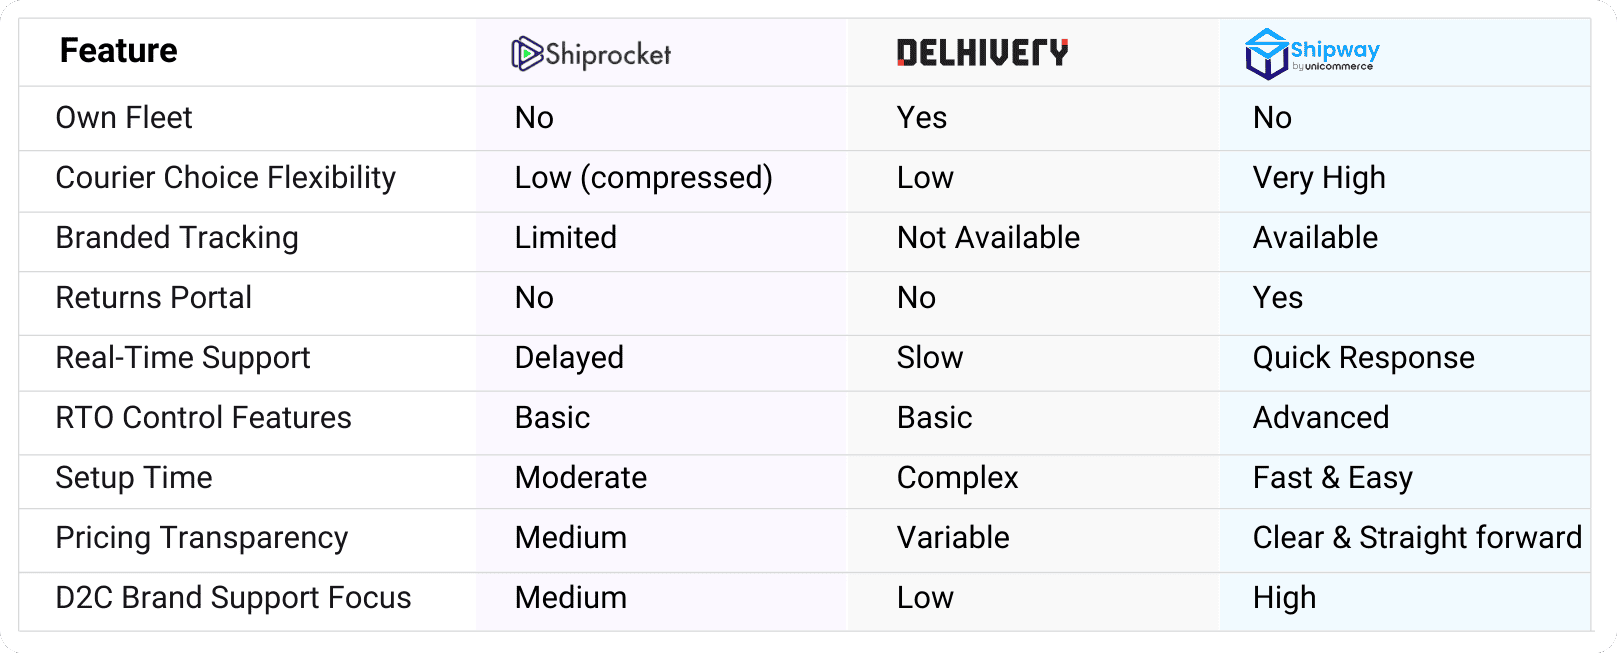Select the Quick Response cell

[x=1364, y=358]
